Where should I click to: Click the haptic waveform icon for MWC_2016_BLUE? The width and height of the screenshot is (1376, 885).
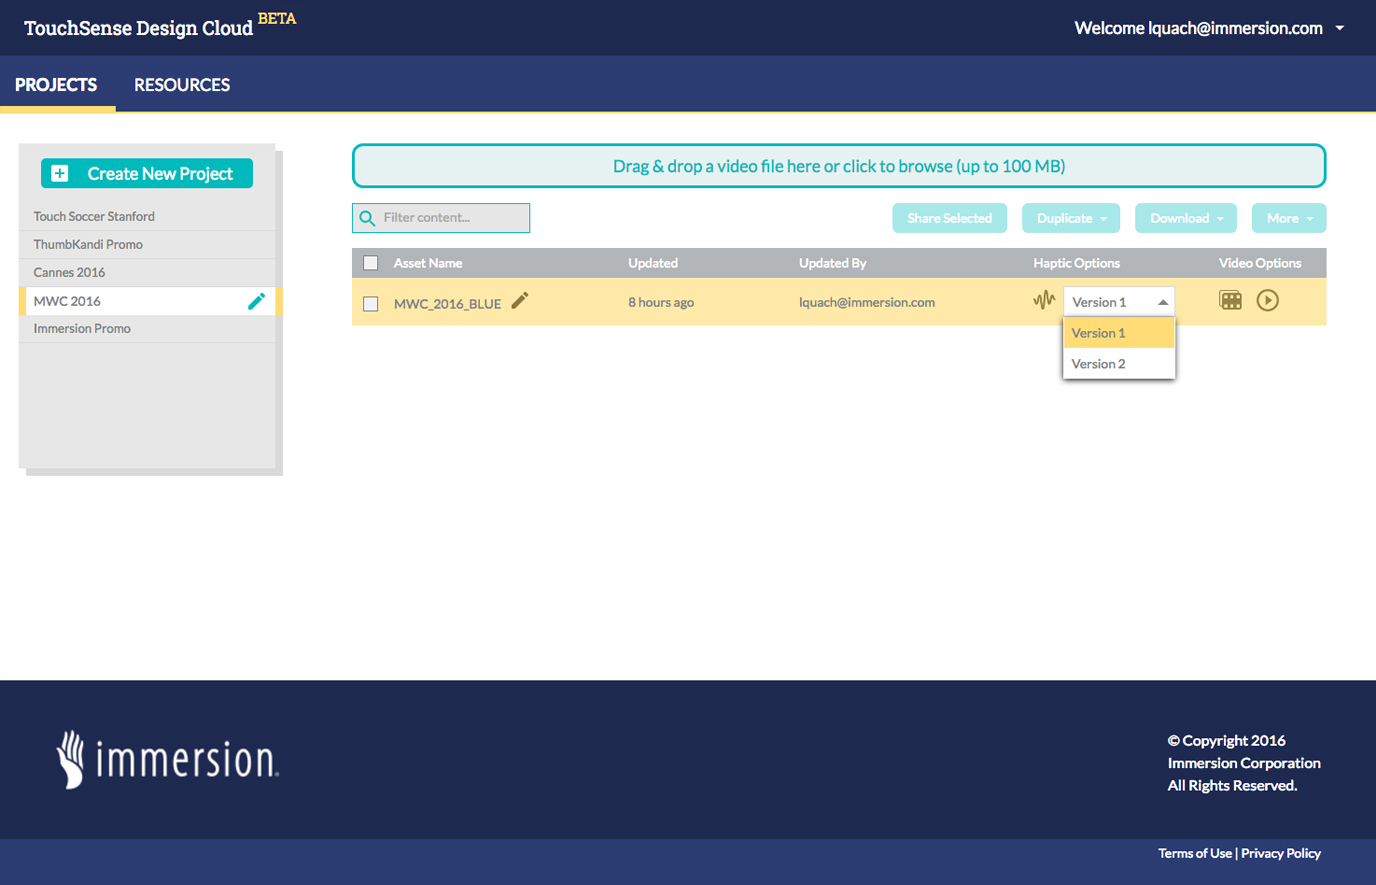[1044, 300]
